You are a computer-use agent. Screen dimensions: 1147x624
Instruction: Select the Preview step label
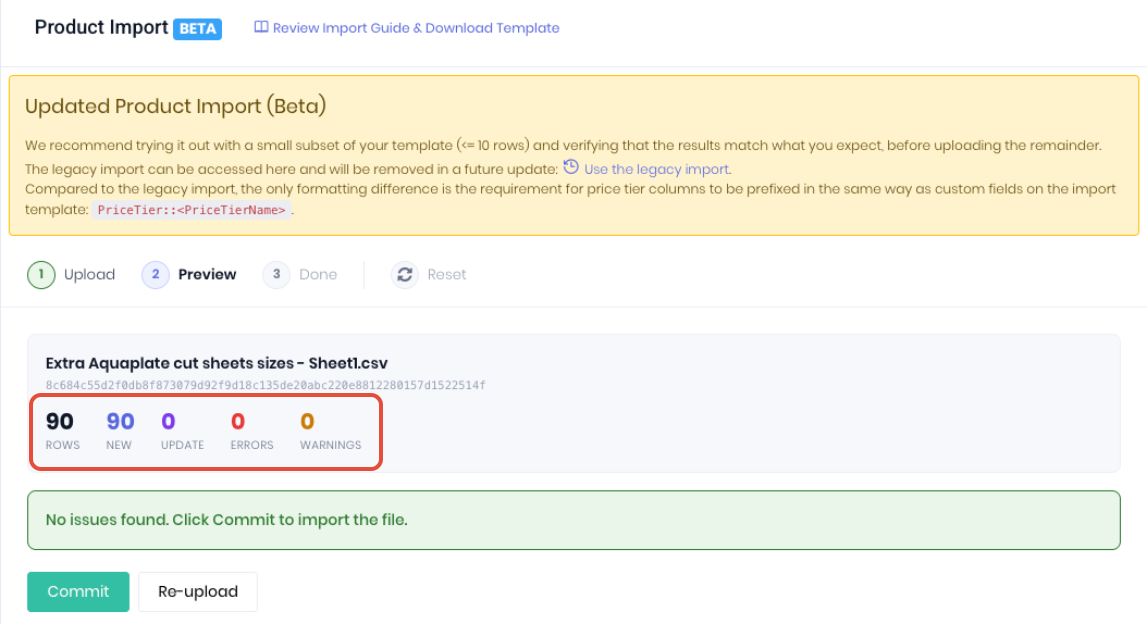[x=207, y=275]
